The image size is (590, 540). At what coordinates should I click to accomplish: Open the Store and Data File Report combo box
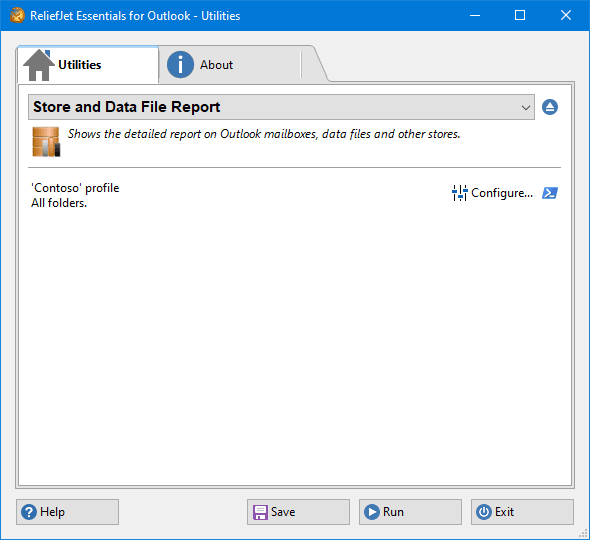coord(281,107)
